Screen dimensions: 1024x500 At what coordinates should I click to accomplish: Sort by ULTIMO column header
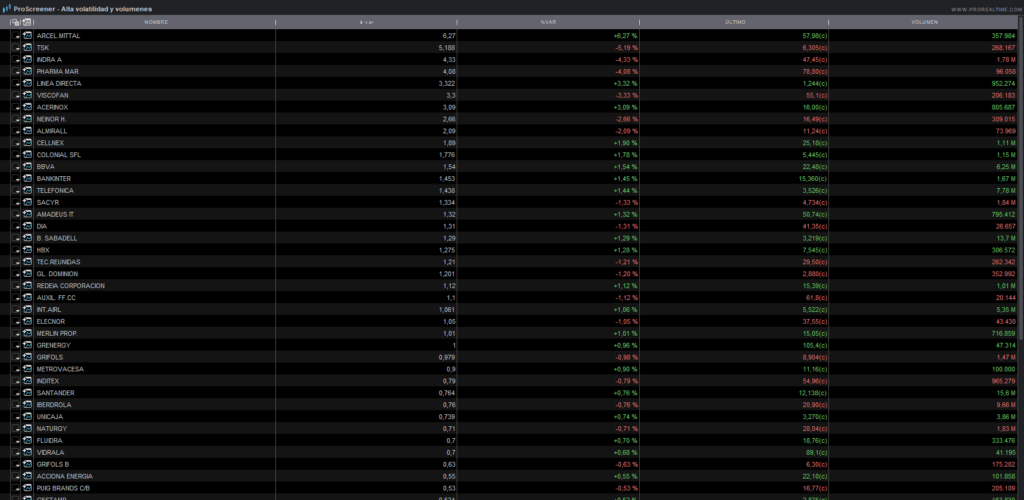point(735,22)
